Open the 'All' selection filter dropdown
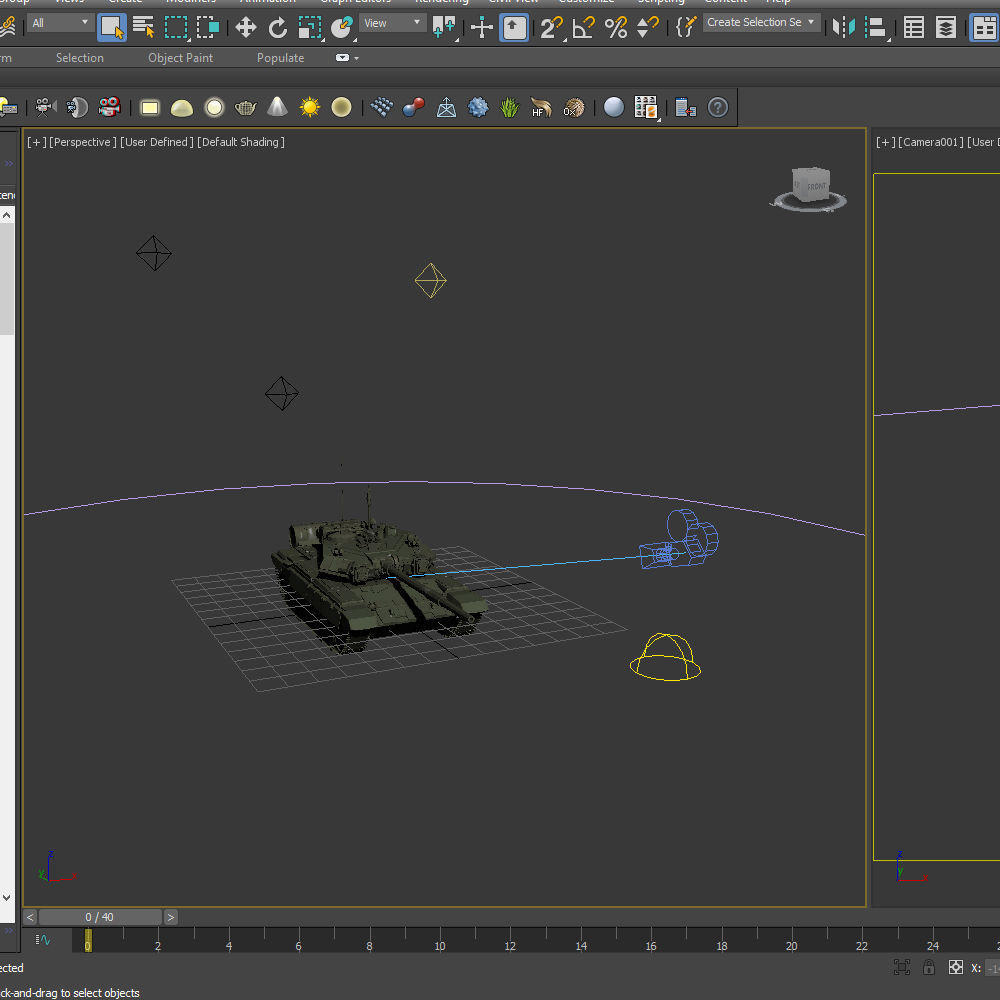This screenshot has width=1000, height=1000. tap(60, 23)
